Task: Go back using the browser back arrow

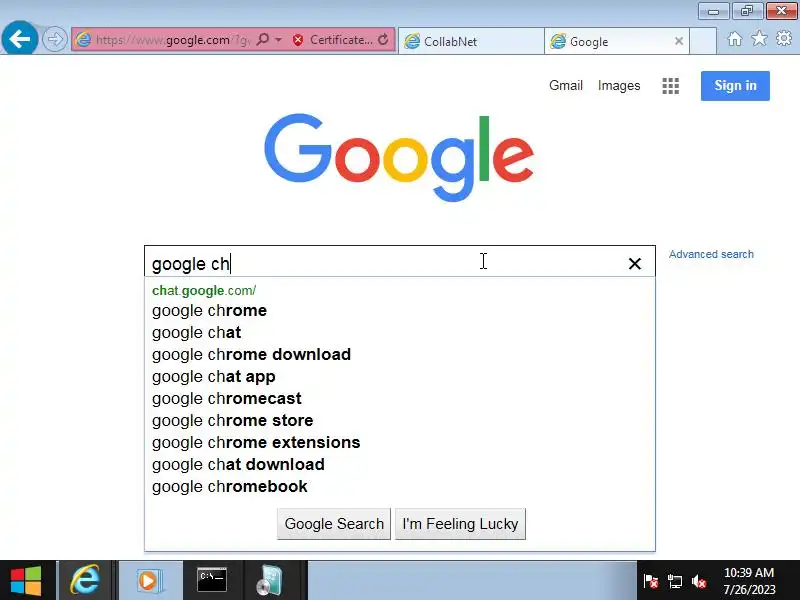Action: coord(19,39)
